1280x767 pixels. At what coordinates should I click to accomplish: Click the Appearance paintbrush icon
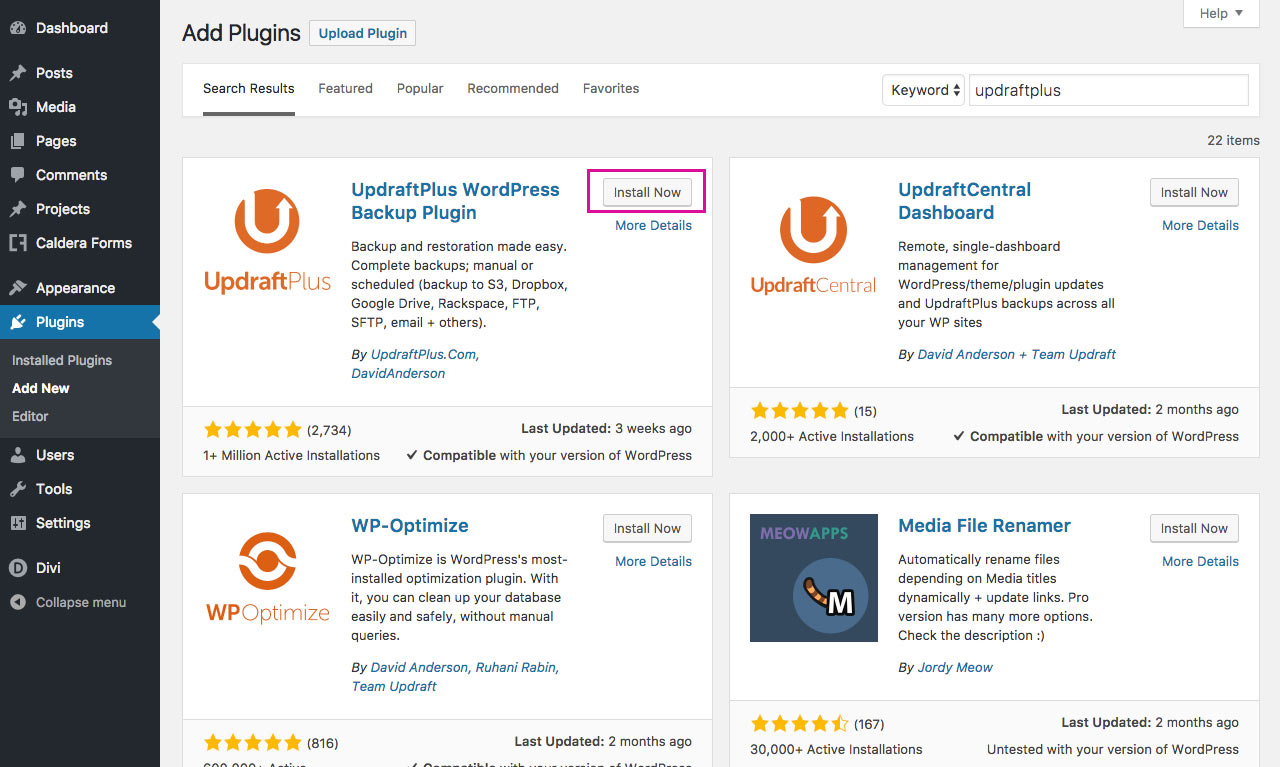18,288
